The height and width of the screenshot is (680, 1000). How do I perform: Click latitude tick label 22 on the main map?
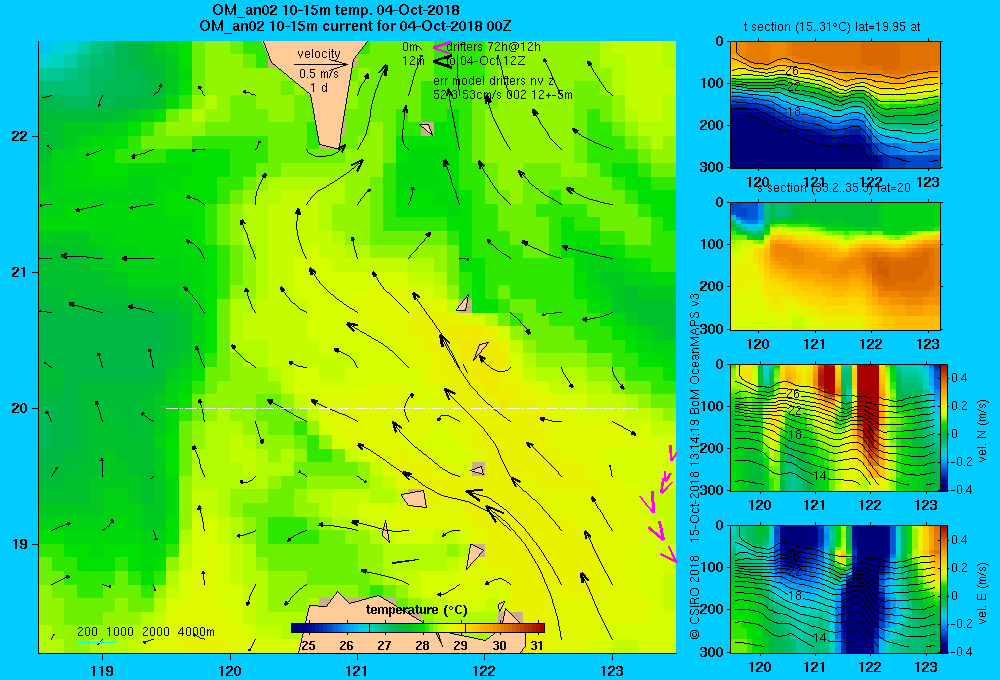click(20, 137)
